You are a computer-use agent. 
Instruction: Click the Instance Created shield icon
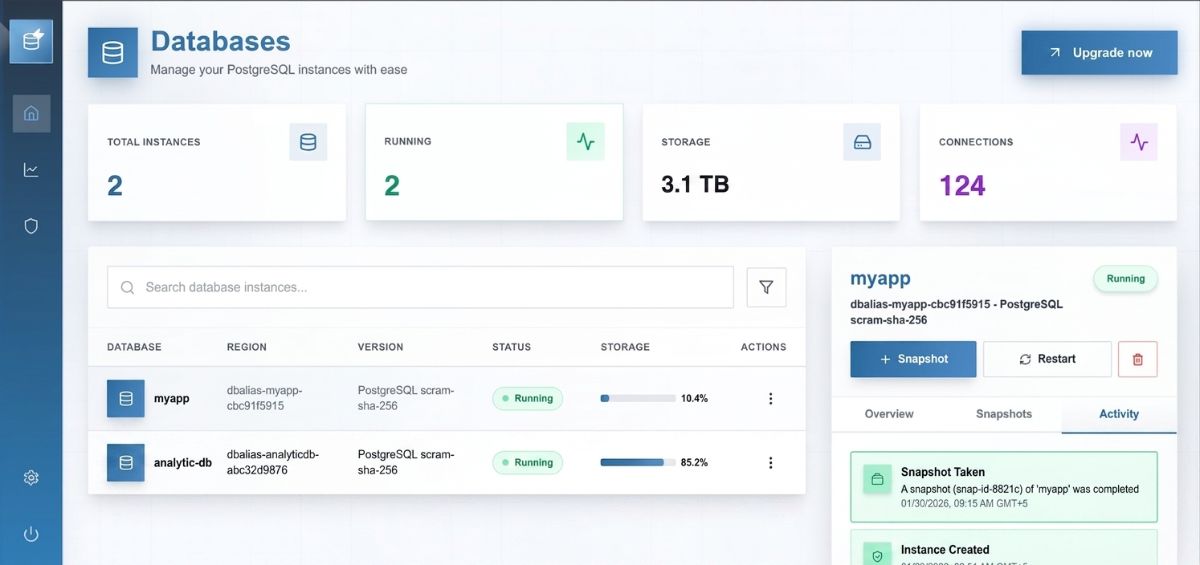(x=877, y=556)
